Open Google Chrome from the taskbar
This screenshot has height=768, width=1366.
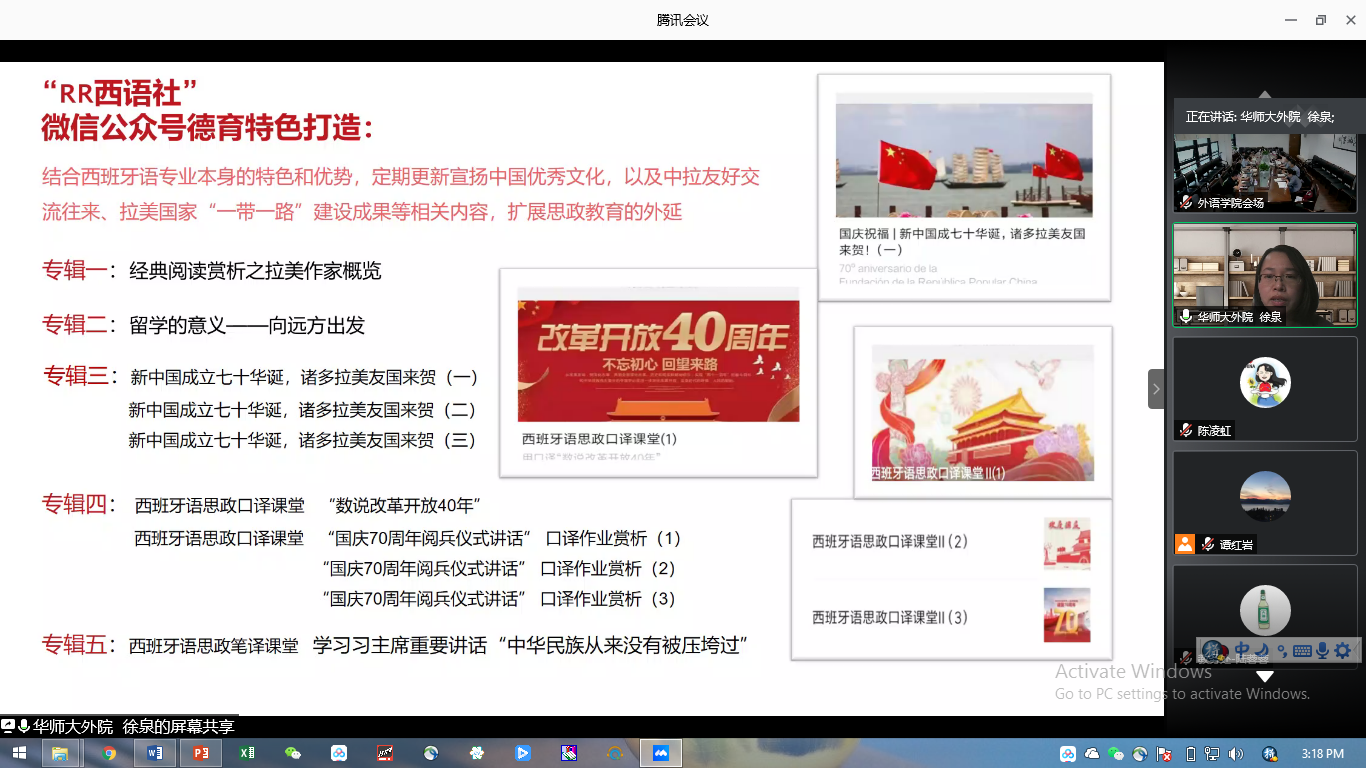click(x=109, y=753)
